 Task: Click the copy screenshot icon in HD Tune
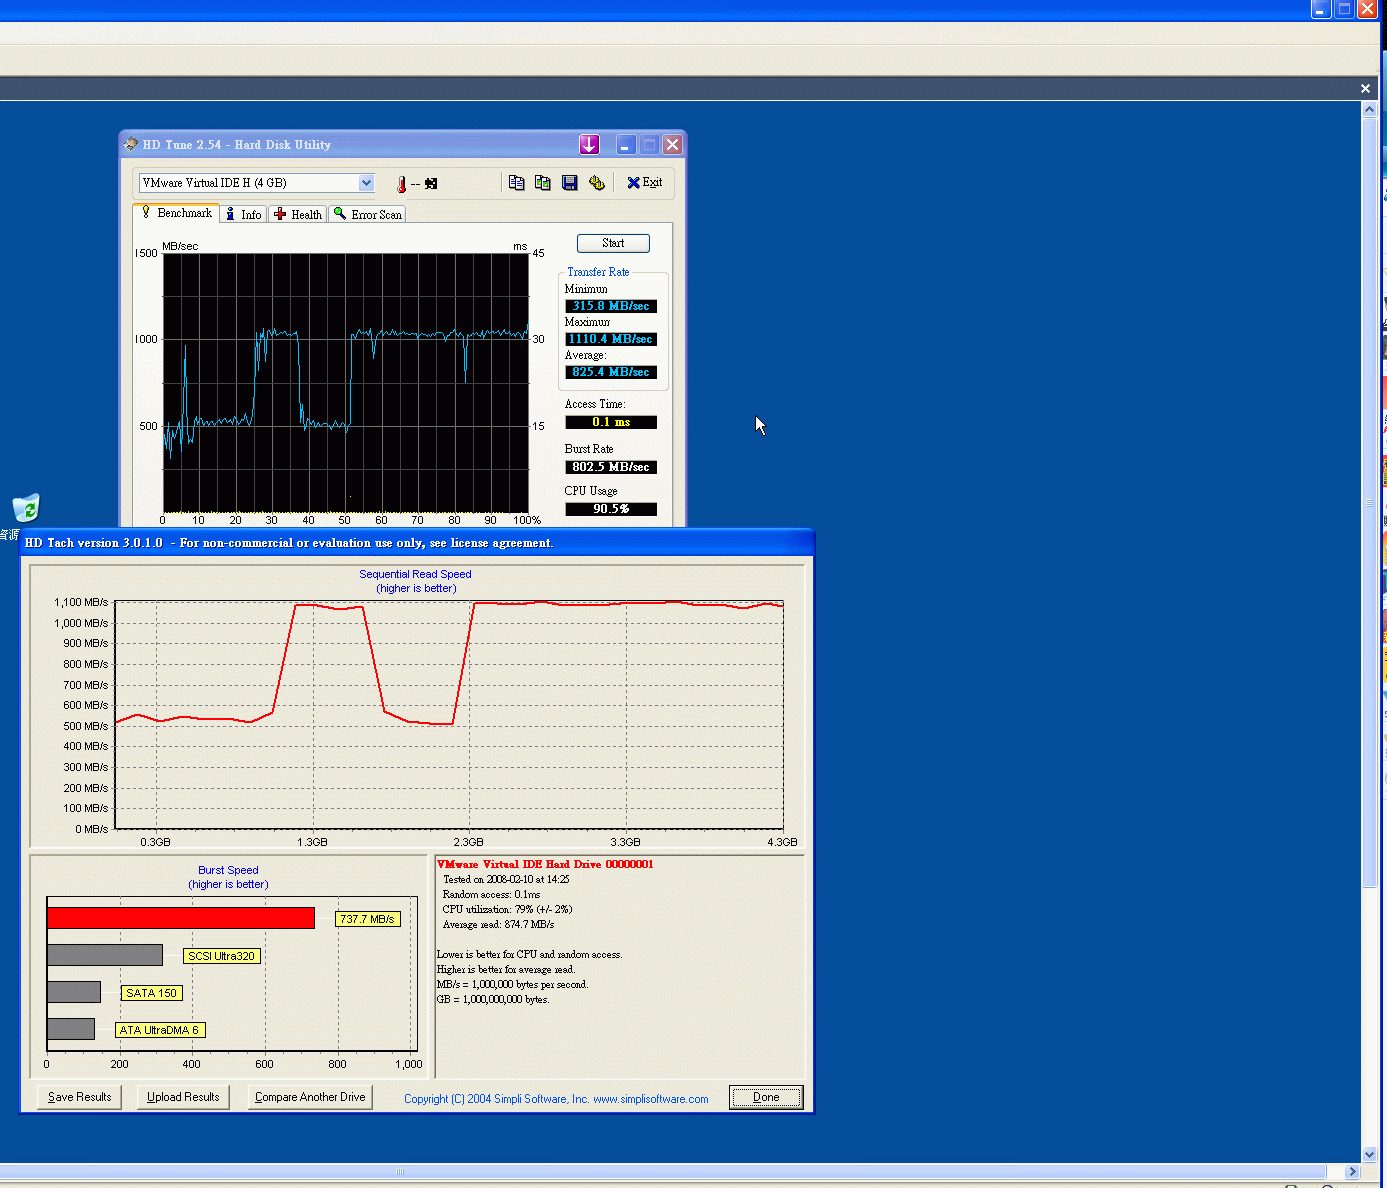[542, 183]
